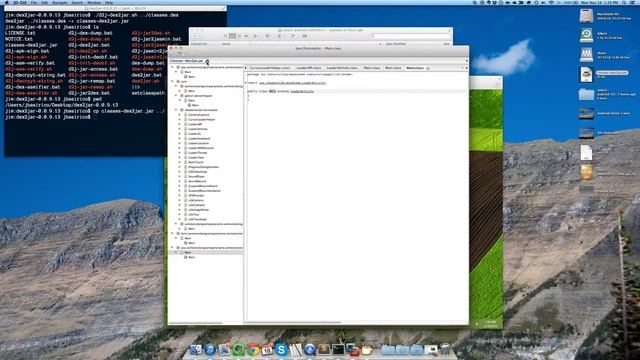Click the classes-dex2jar.jar file field
640x360 pixels.
click(187, 61)
